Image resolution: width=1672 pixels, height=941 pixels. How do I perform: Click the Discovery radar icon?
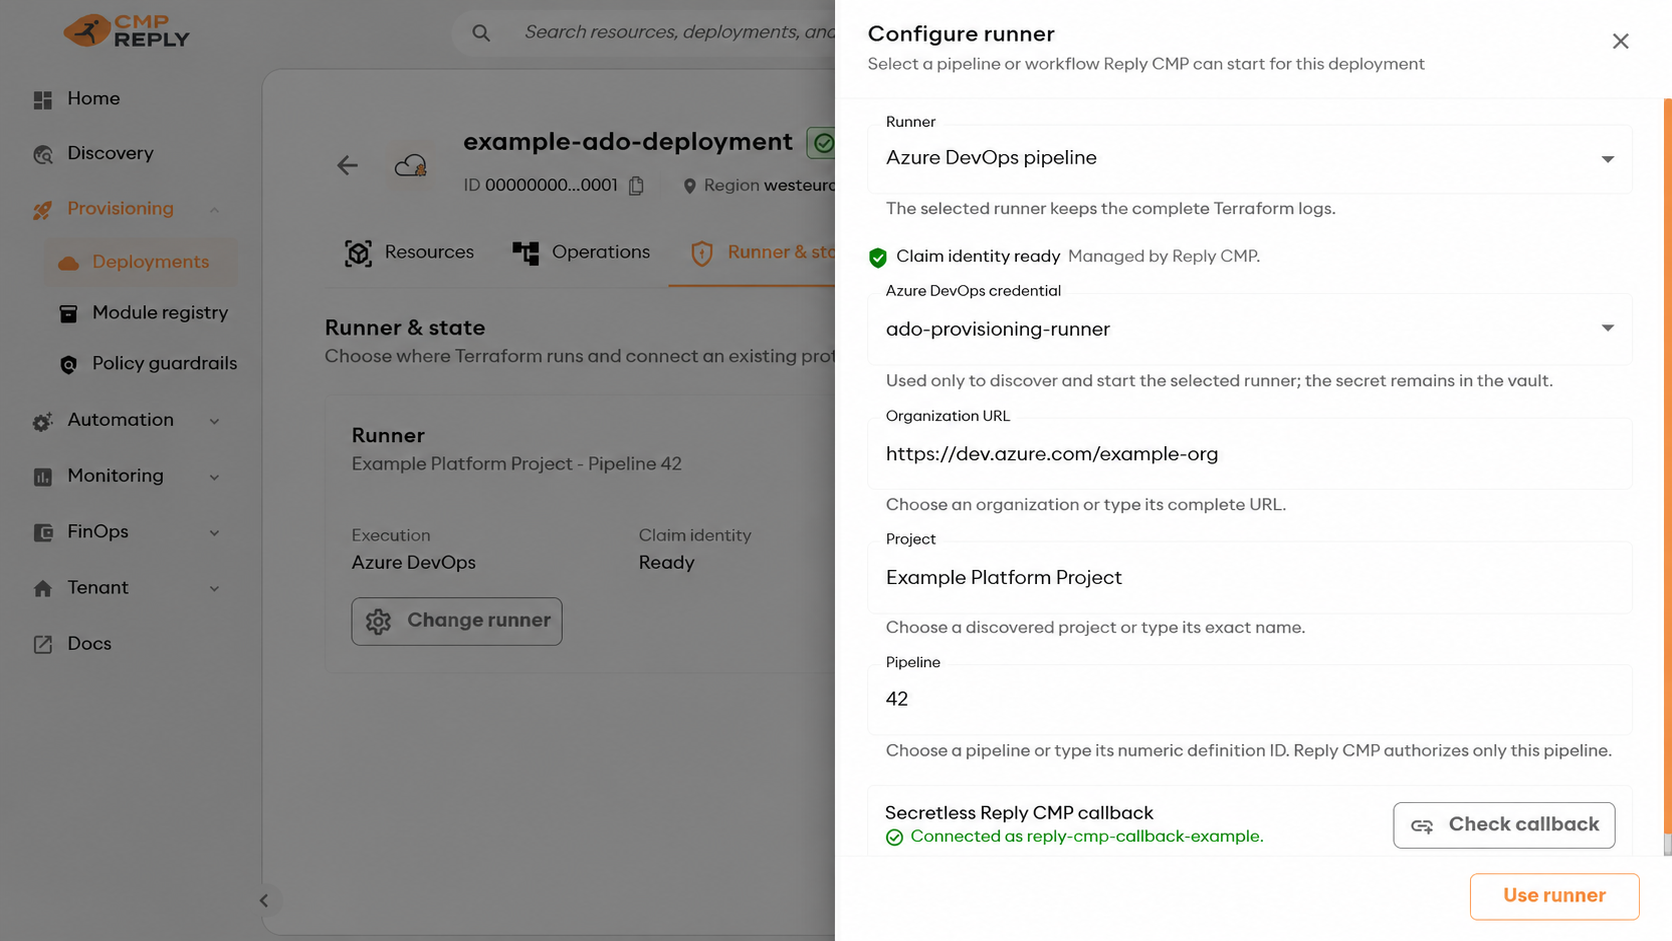[x=43, y=155]
